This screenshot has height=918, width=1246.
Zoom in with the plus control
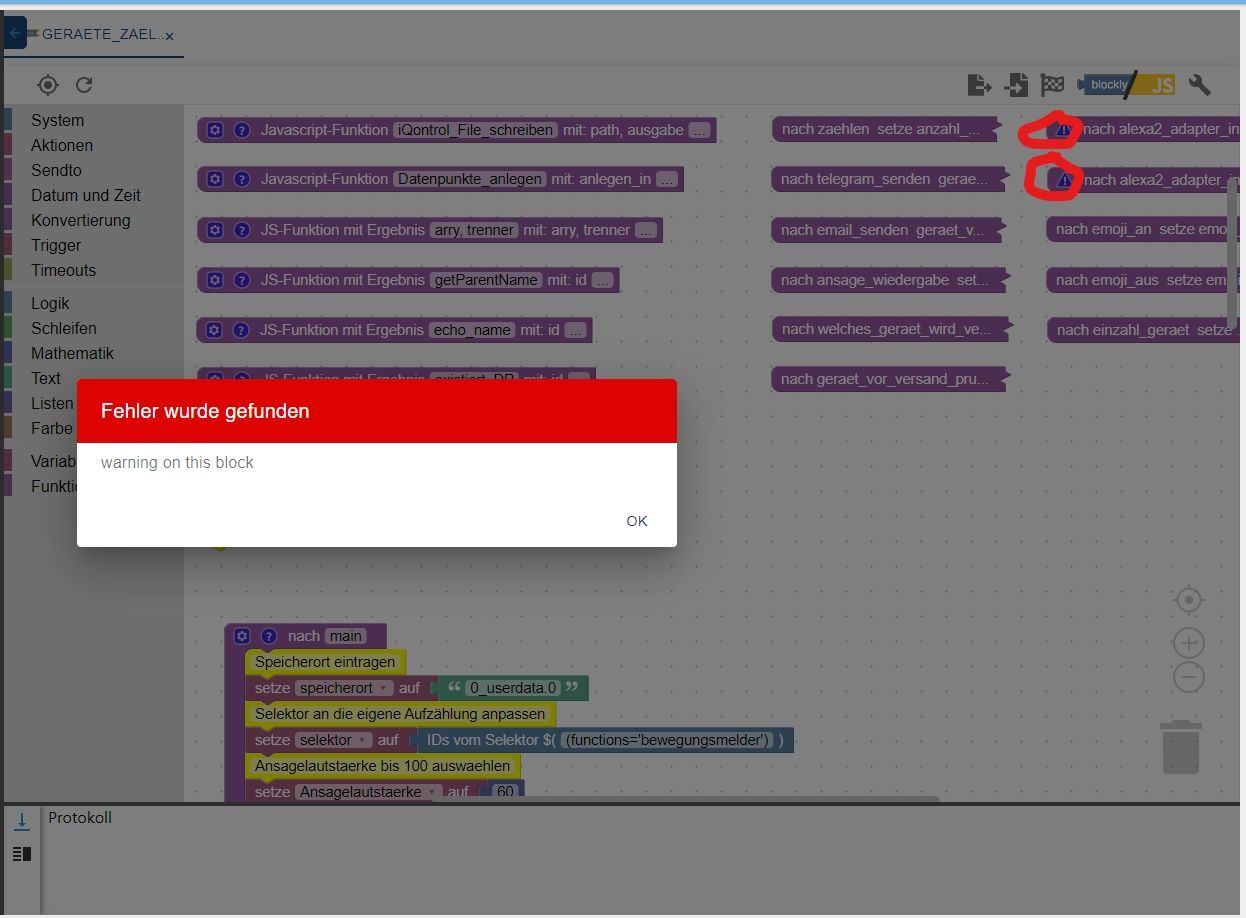(x=1188, y=642)
